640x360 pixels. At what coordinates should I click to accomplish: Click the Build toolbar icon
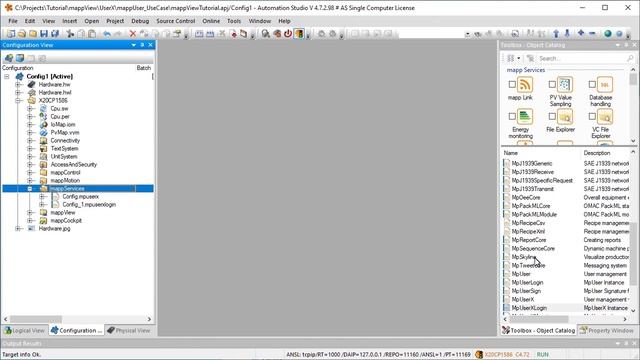199,34
